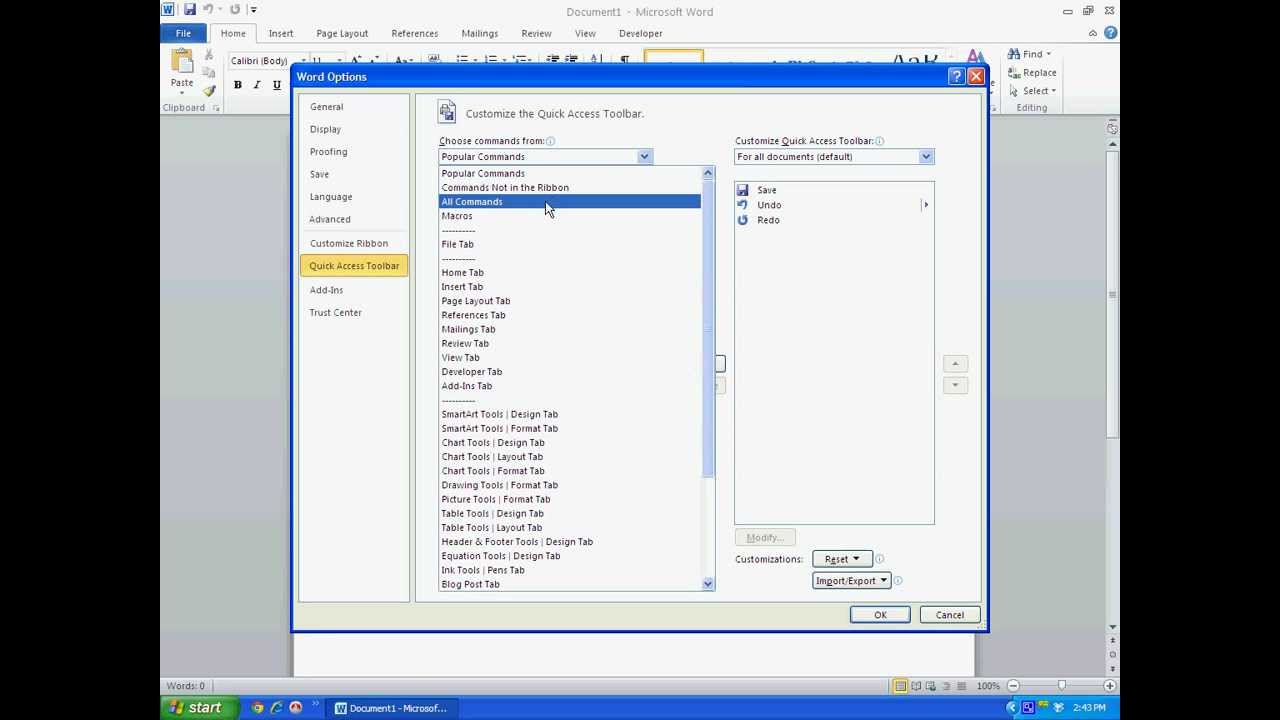1280x720 pixels.
Task: Click the Cut scissors icon in Clipboard group
Action: (209, 55)
